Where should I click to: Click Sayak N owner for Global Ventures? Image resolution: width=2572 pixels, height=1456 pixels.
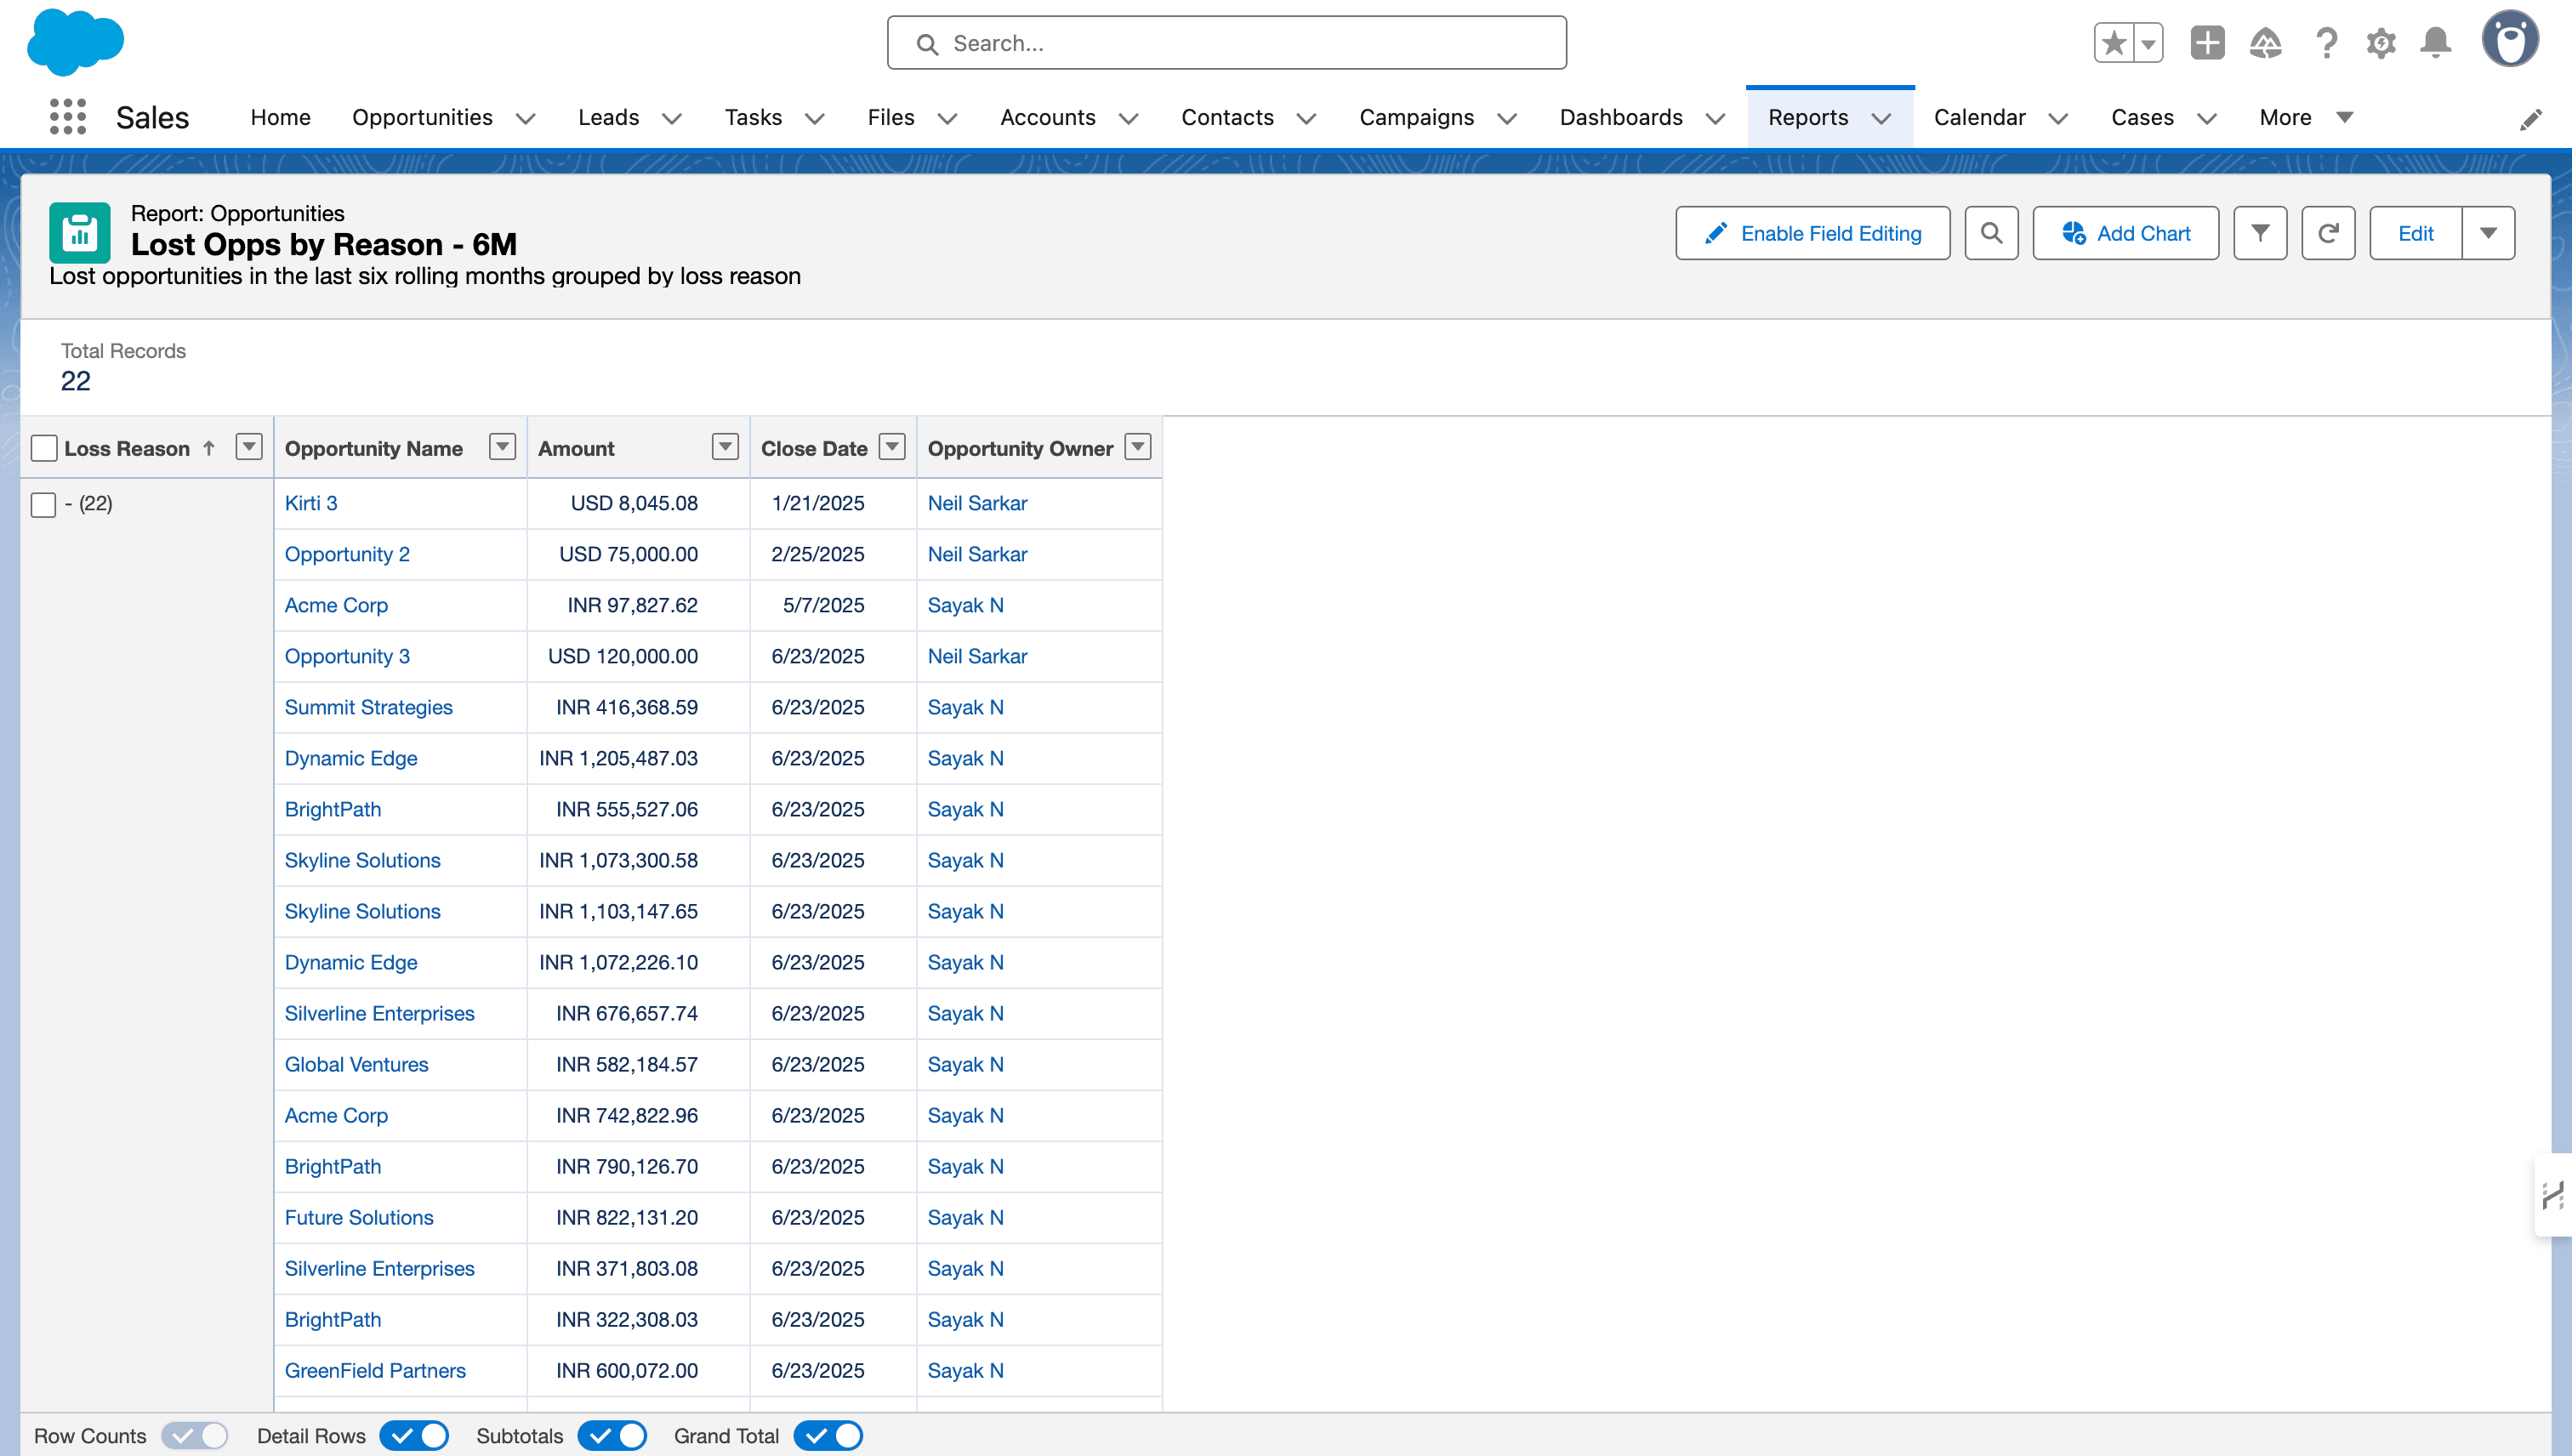click(965, 1064)
